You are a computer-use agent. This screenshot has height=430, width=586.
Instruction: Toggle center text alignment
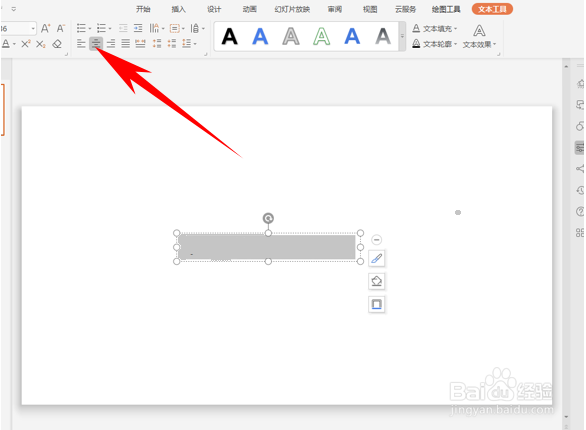point(96,44)
